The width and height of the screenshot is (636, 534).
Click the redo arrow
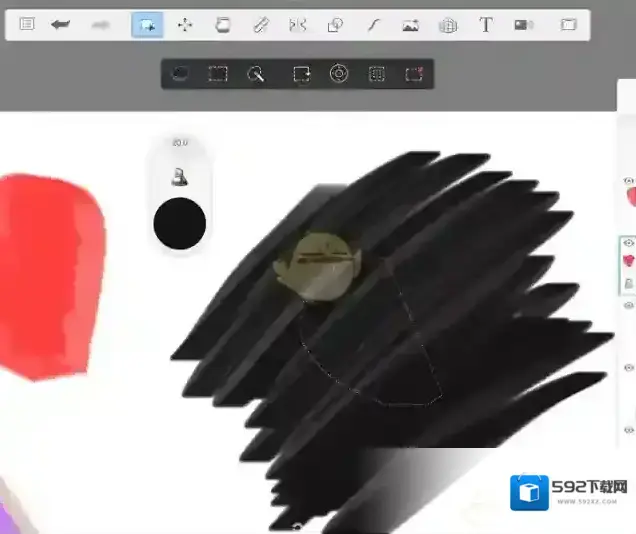coord(100,25)
